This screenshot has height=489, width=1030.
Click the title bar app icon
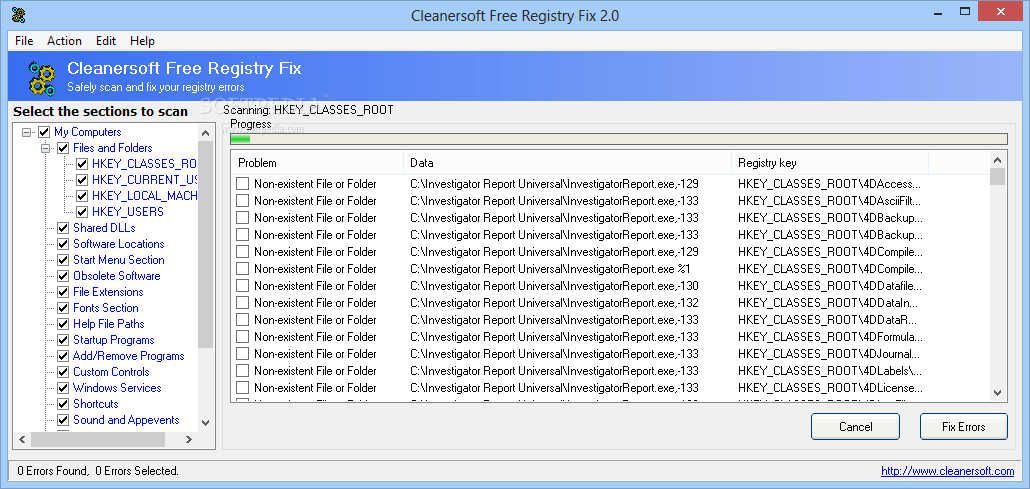click(x=18, y=14)
